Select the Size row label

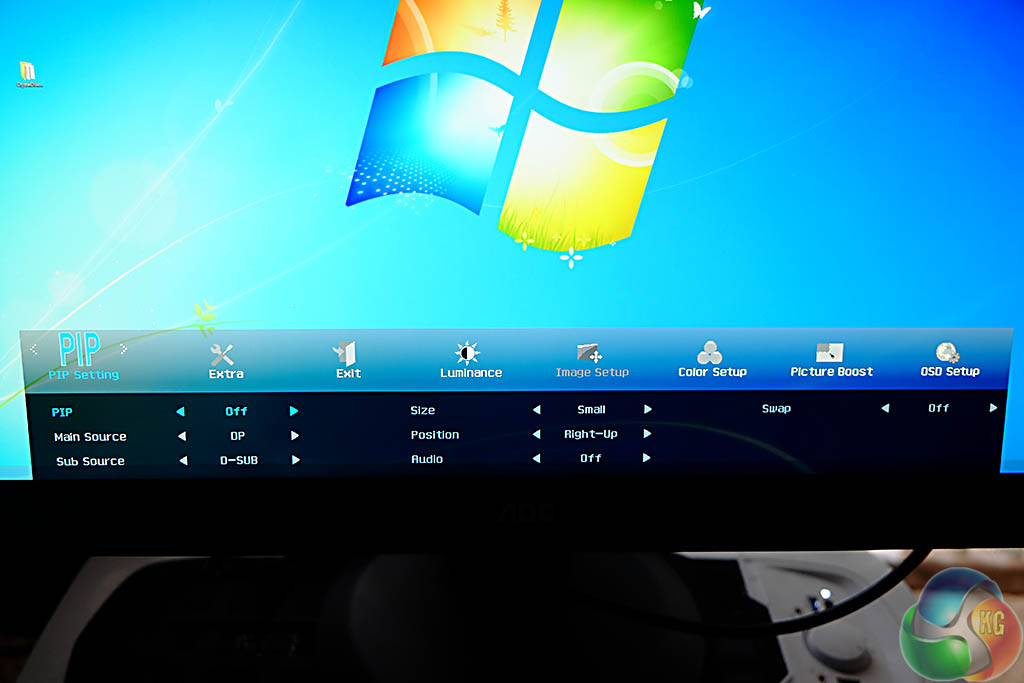tap(423, 410)
